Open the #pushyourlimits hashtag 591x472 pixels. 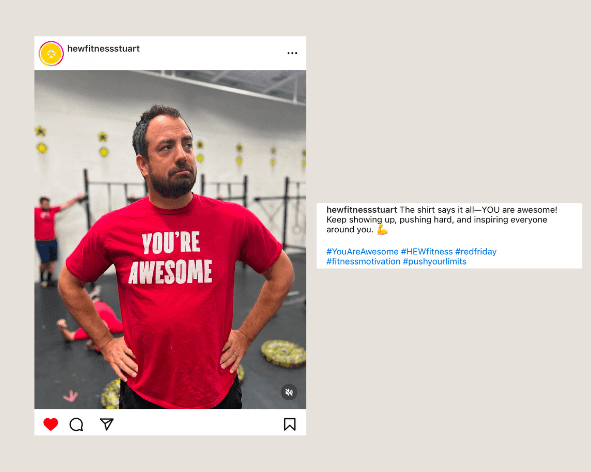(x=434, y=261)
